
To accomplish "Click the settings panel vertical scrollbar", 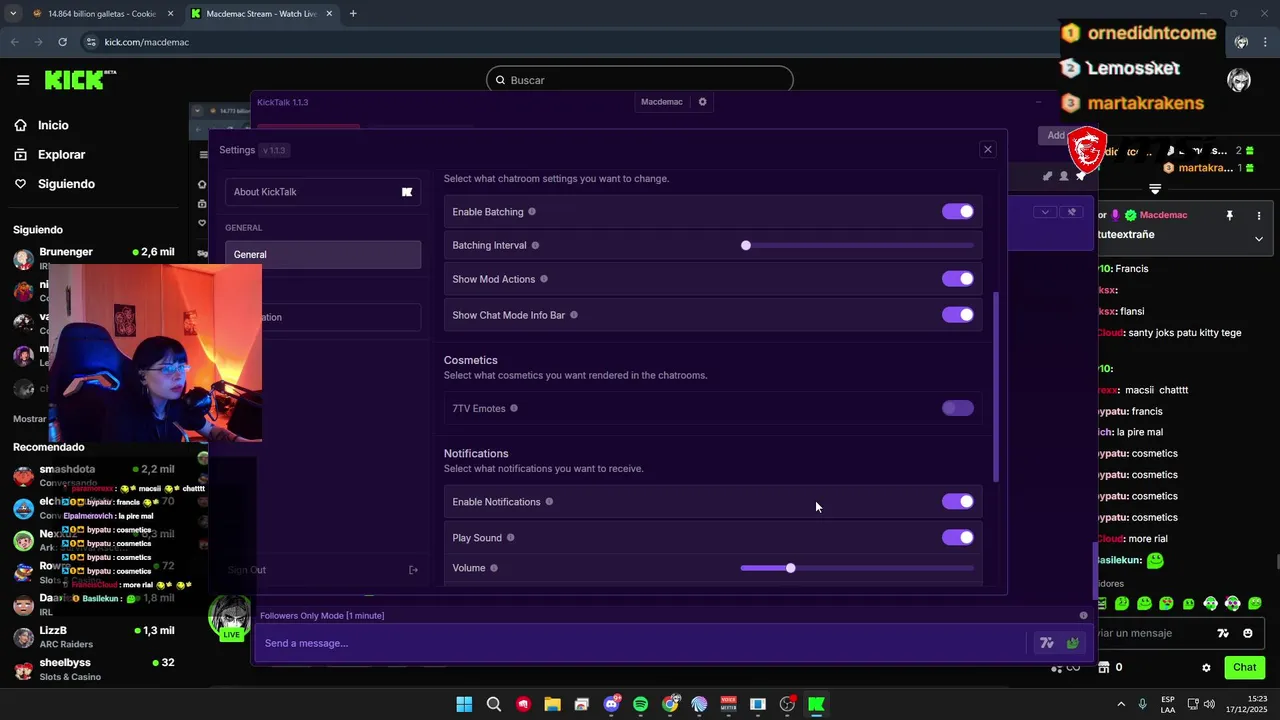I will [996, 386].
